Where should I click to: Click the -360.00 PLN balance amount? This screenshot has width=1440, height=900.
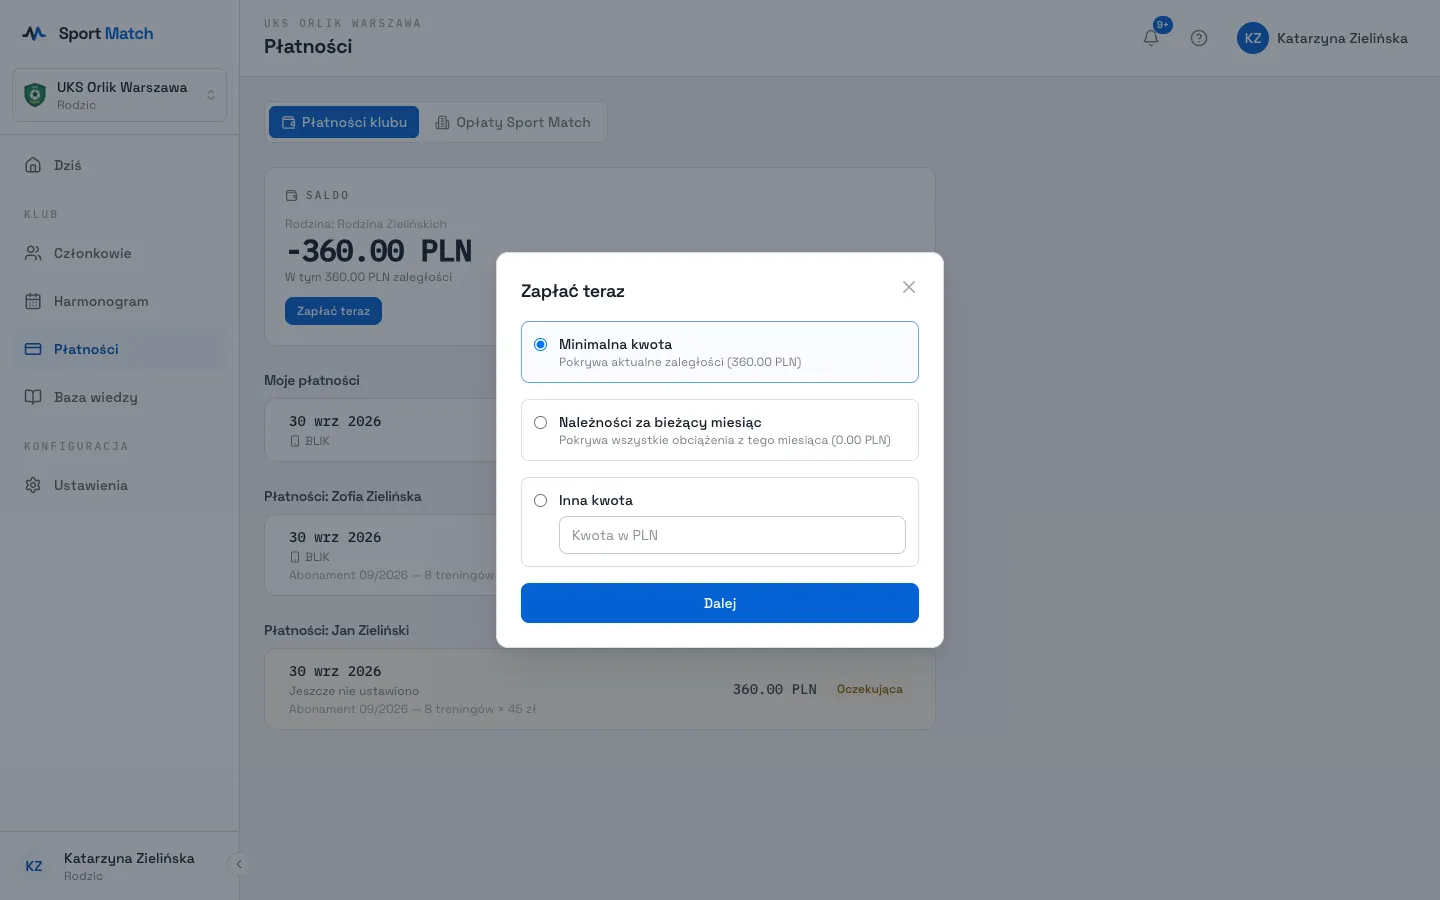[x=379, y=250]
